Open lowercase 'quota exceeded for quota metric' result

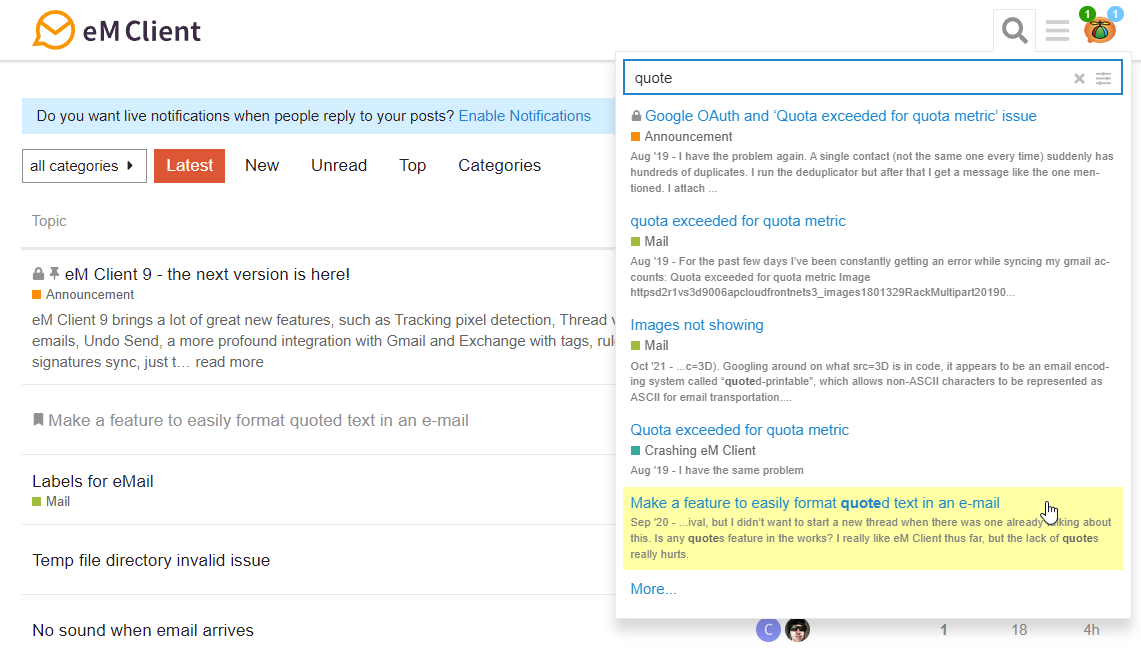coord(738,221)
